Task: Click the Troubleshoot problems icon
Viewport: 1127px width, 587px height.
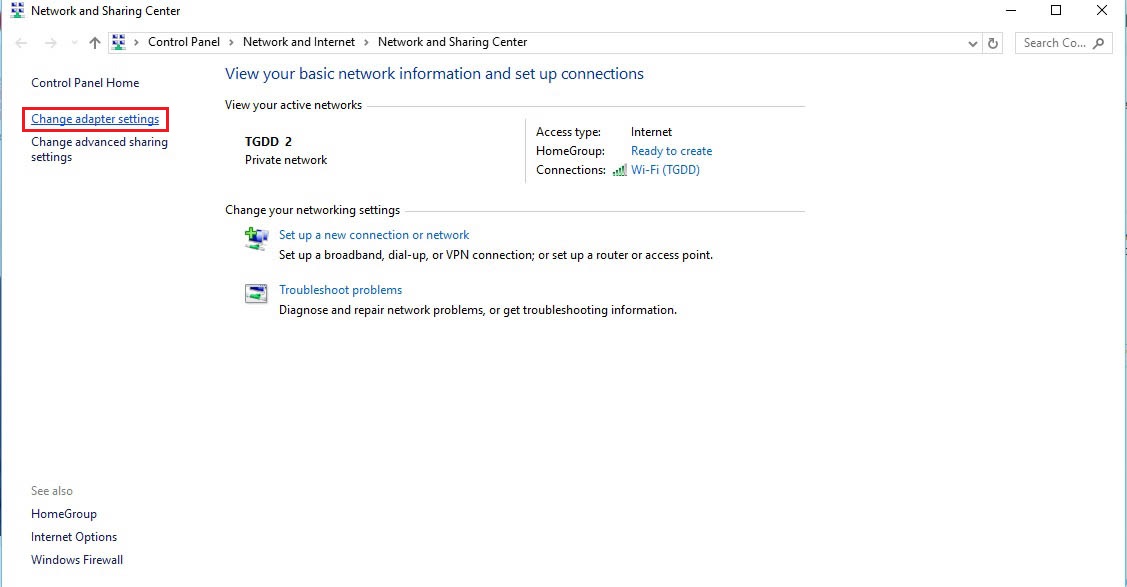Action: click(x=256, y=293)
